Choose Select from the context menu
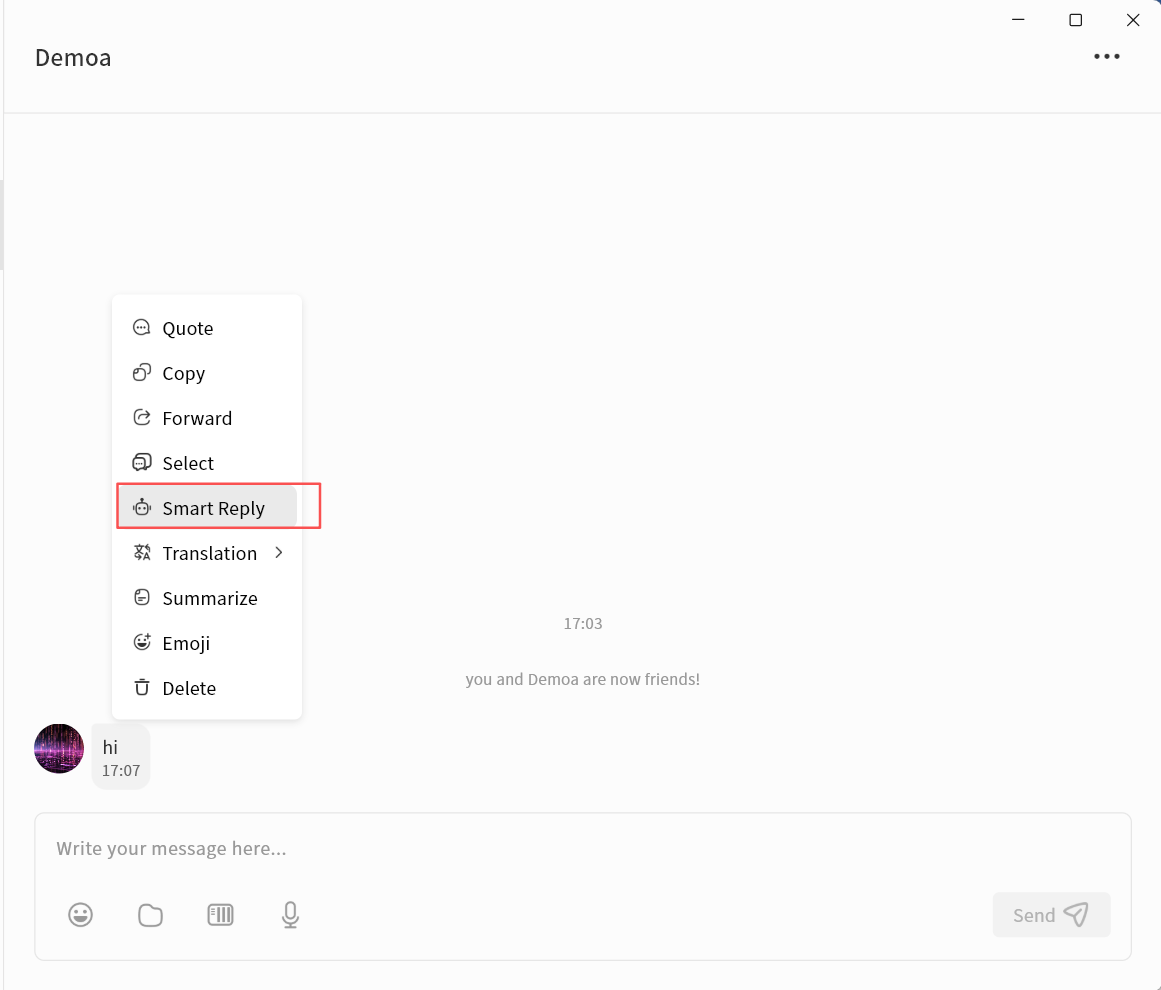Viewport: 1161px width, 990px height. (x=188, y=463)
